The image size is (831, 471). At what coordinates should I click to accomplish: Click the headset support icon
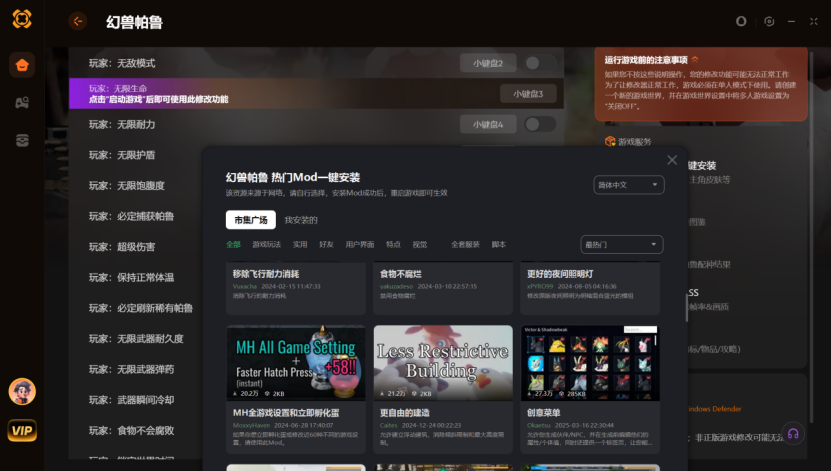tap(793, 434)
